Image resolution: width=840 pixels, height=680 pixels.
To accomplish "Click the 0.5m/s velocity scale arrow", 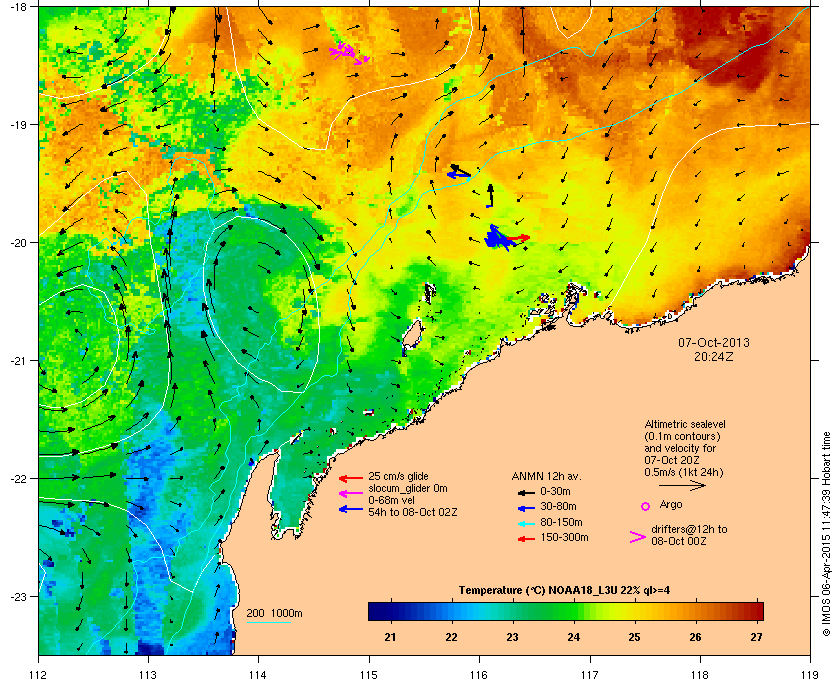I will tap(682, 486).
